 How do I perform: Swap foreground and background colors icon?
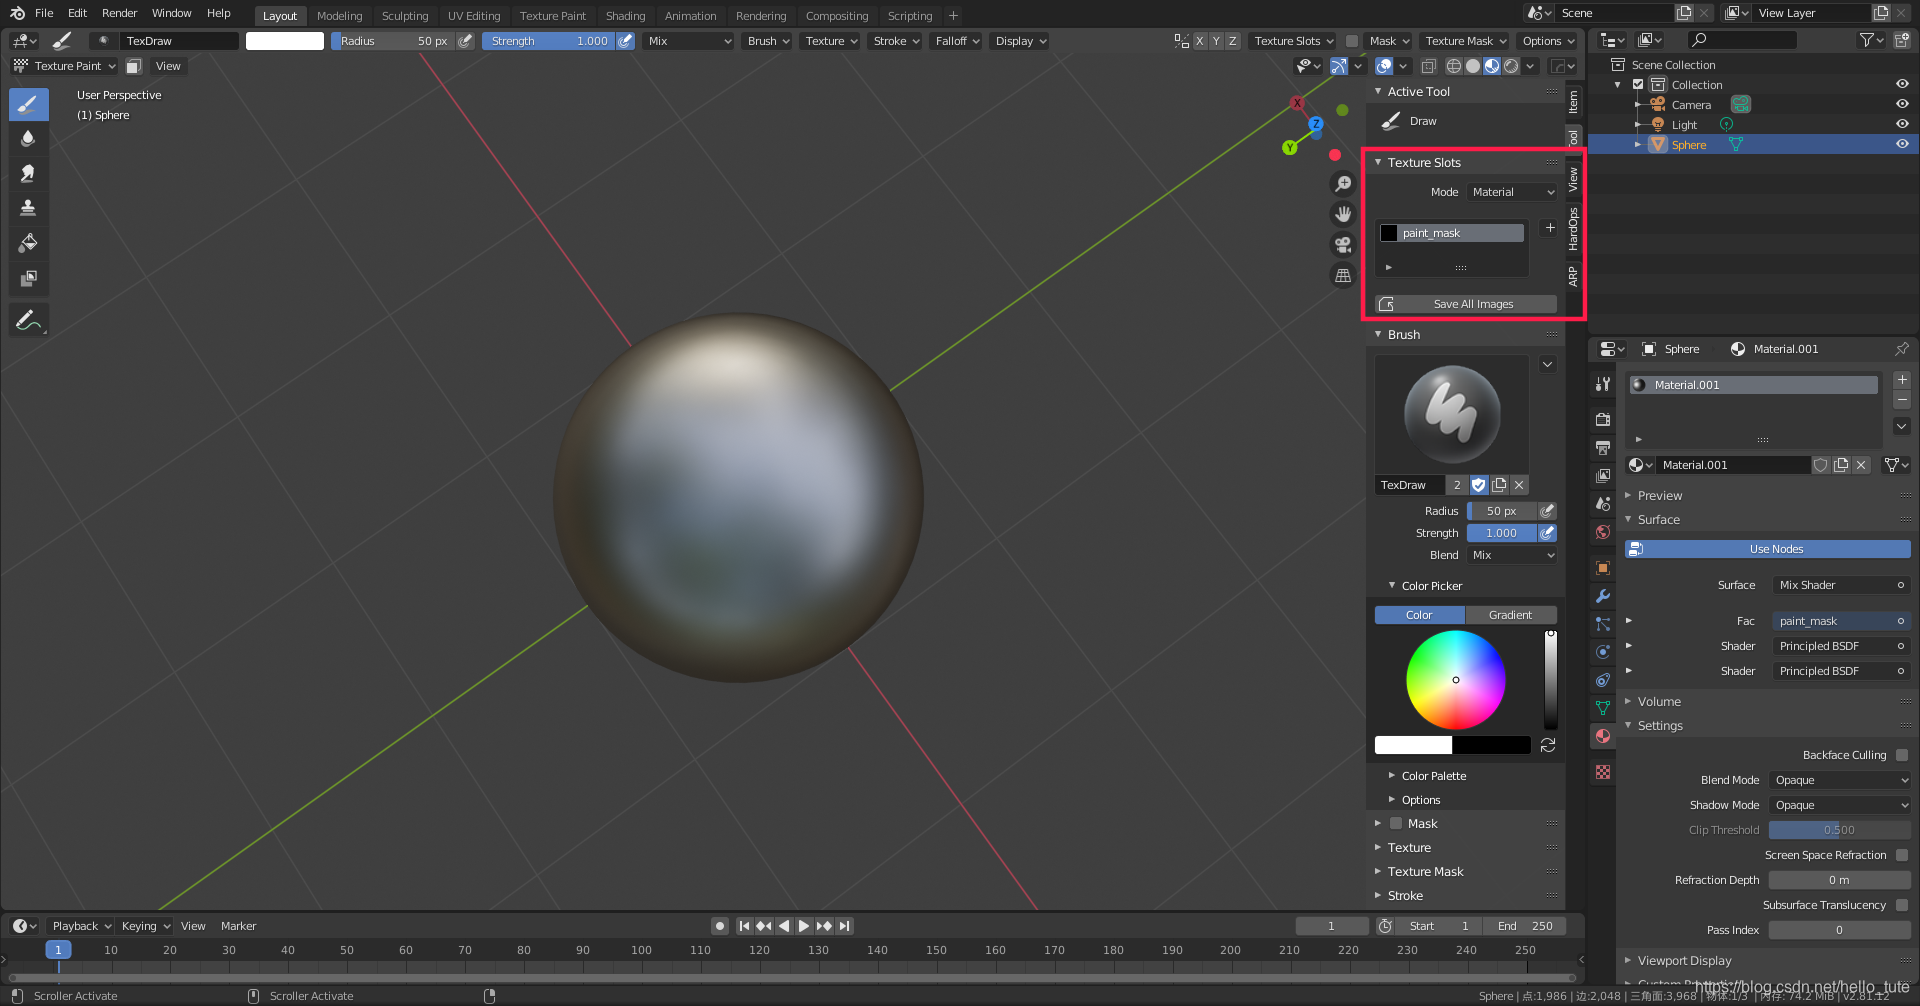pos(1548,745)
